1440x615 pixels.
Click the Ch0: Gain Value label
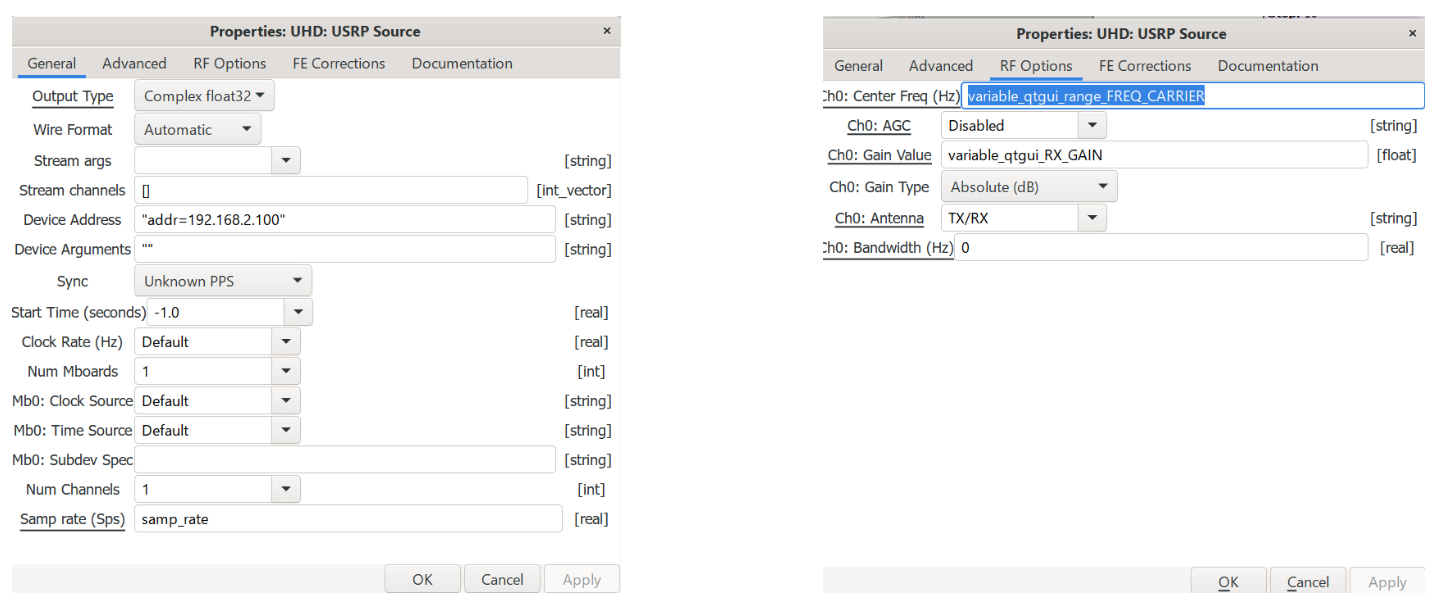880,155
